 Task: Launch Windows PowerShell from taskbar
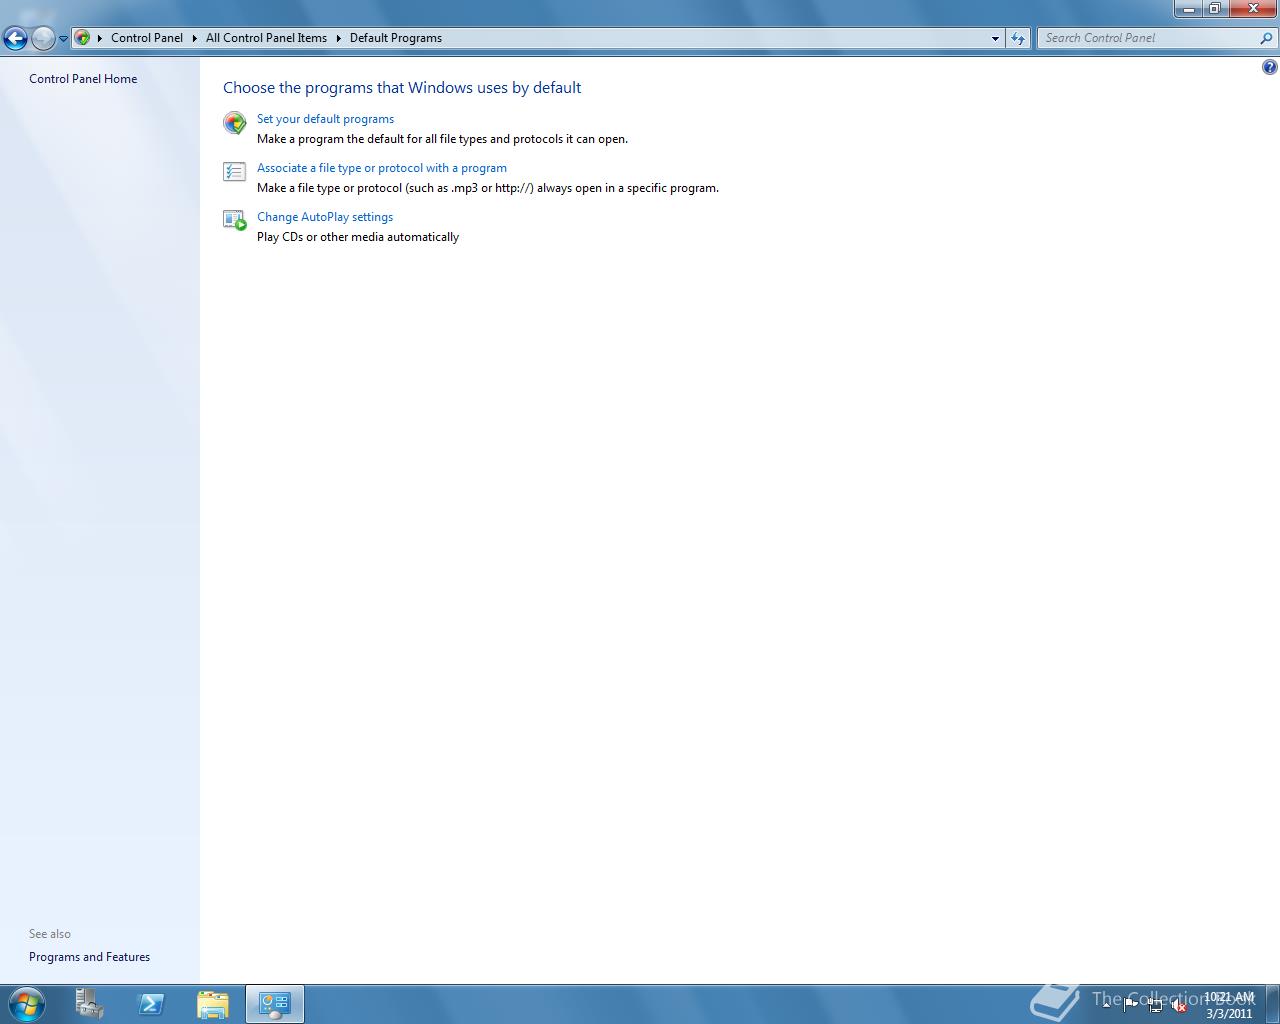(151, 1004)
